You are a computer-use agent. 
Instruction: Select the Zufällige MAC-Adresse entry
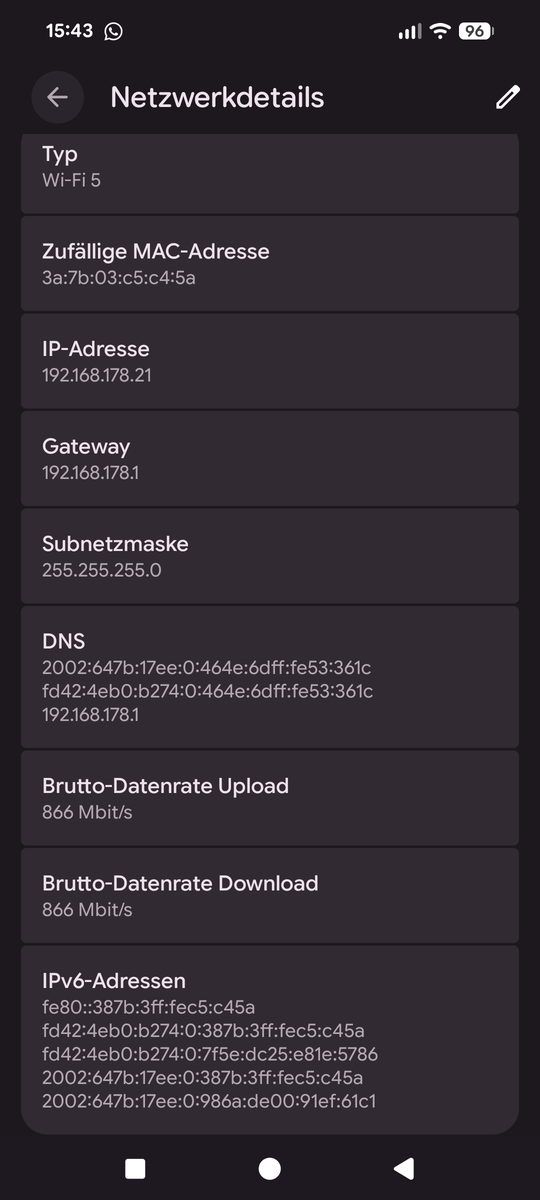(270, 263)
